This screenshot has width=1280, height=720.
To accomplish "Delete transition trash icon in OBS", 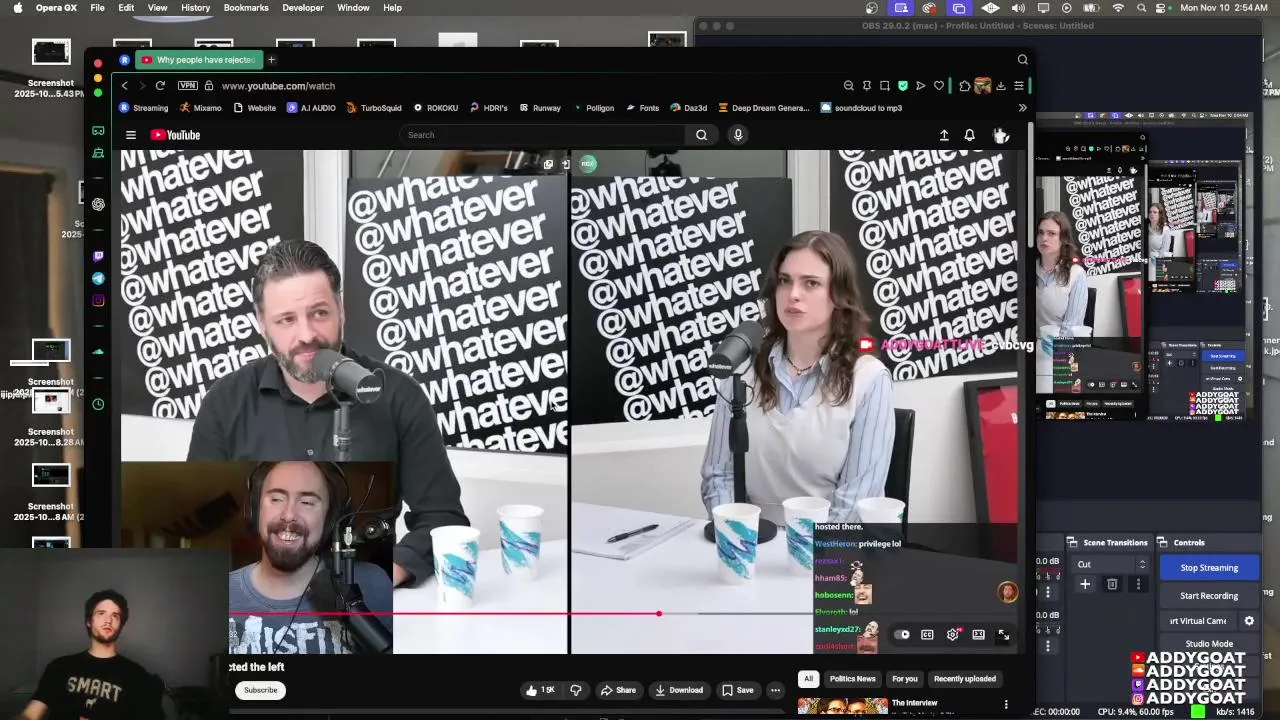I will point(1112,584).
